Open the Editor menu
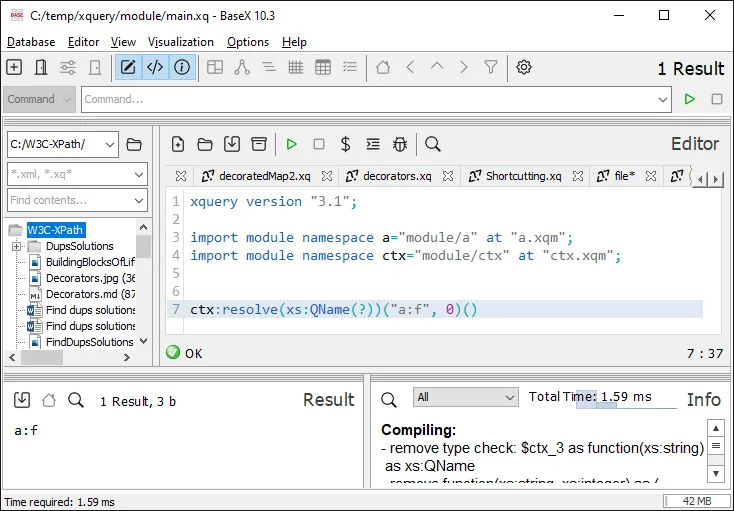Viewport: 734px width, 511px height. click(83, 42)
